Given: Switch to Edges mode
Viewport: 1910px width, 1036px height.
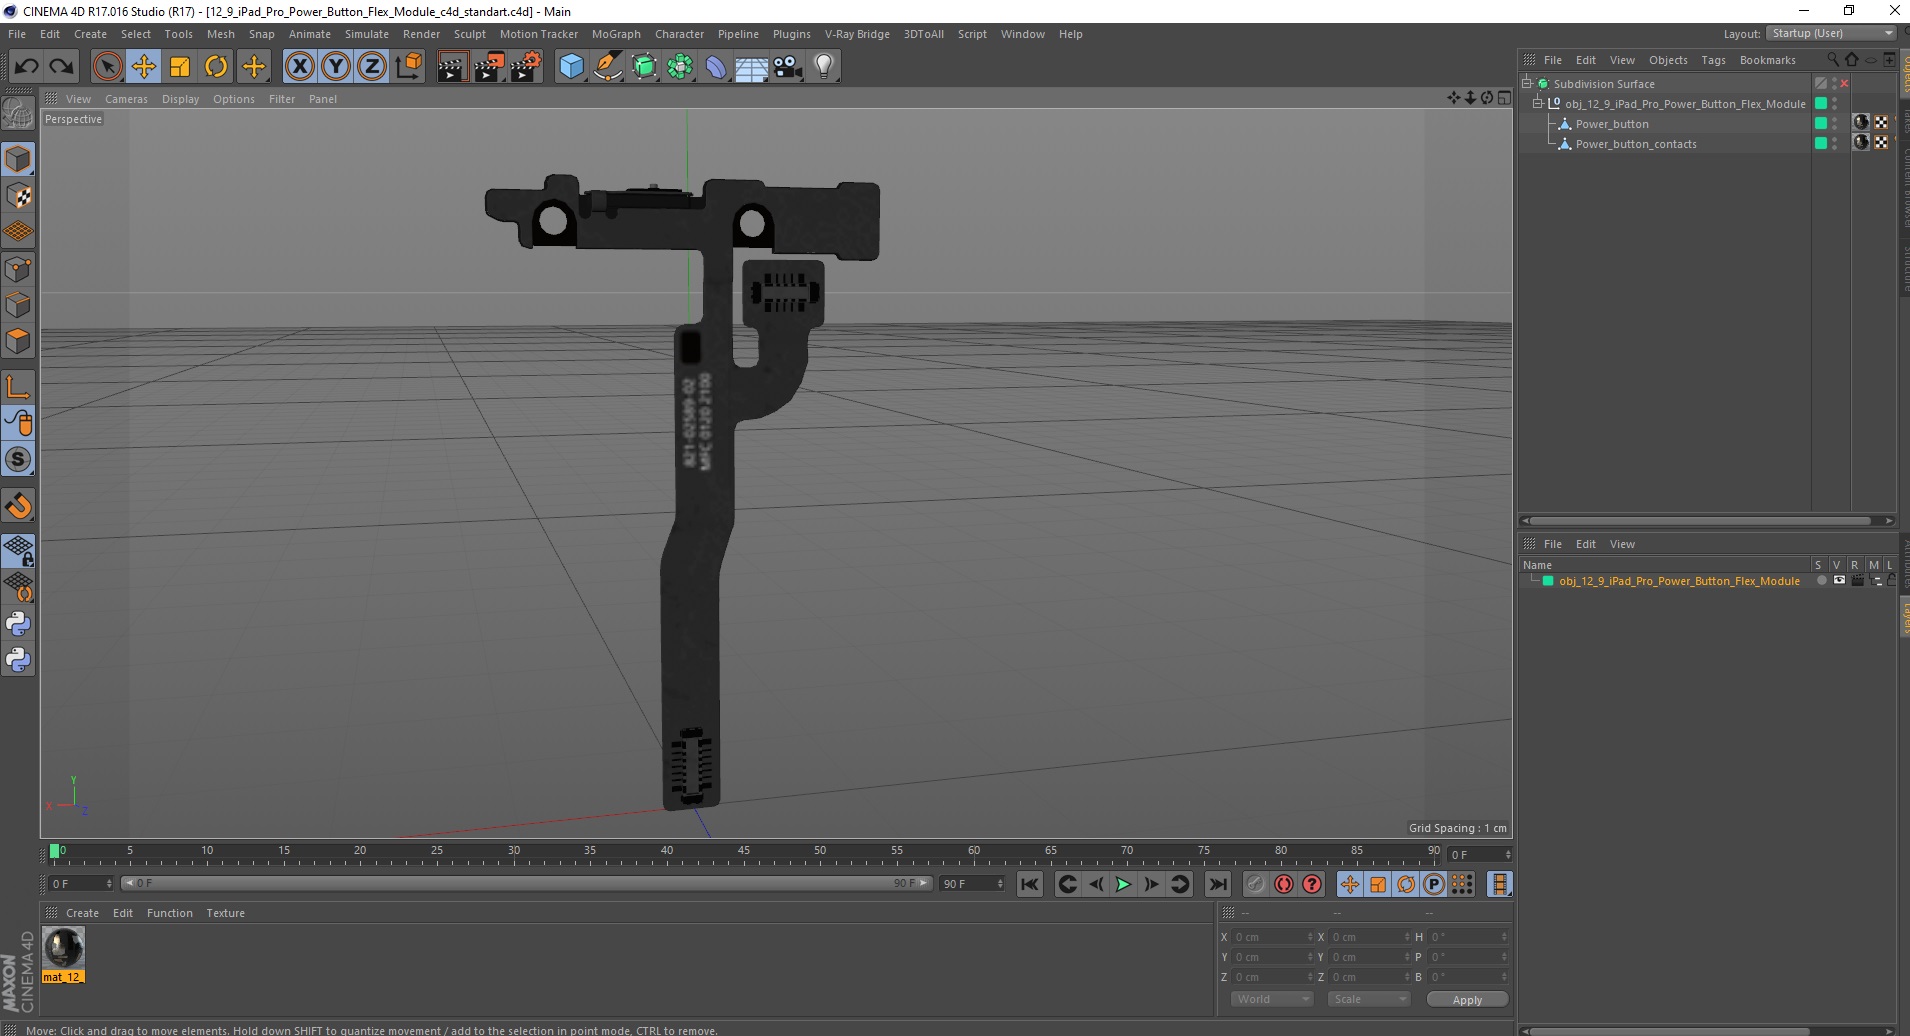Looking at the screenshot, I should pyautogui.click(x=18, y=305).
